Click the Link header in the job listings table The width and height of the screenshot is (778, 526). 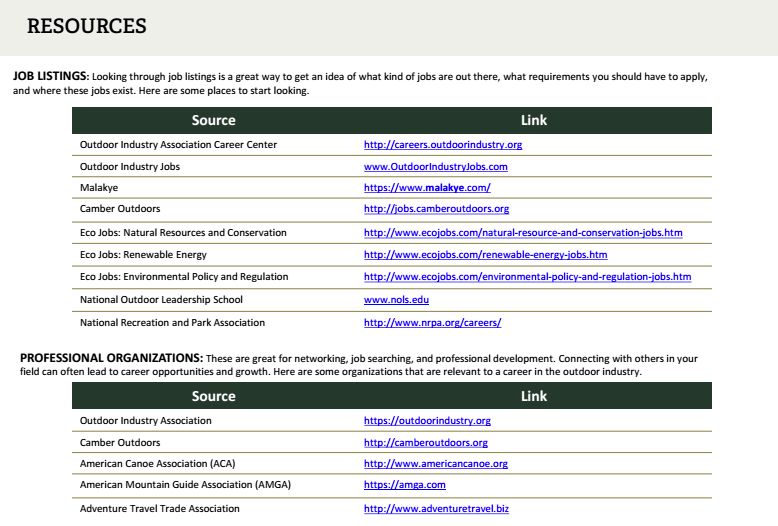click(533, 121)
